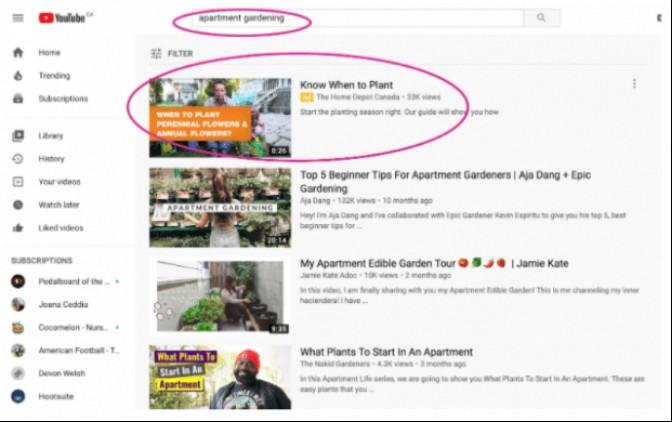This screenshot has width=672, height=422.
Task: Click the search magnifier button
Action: [x=541, y=18]
